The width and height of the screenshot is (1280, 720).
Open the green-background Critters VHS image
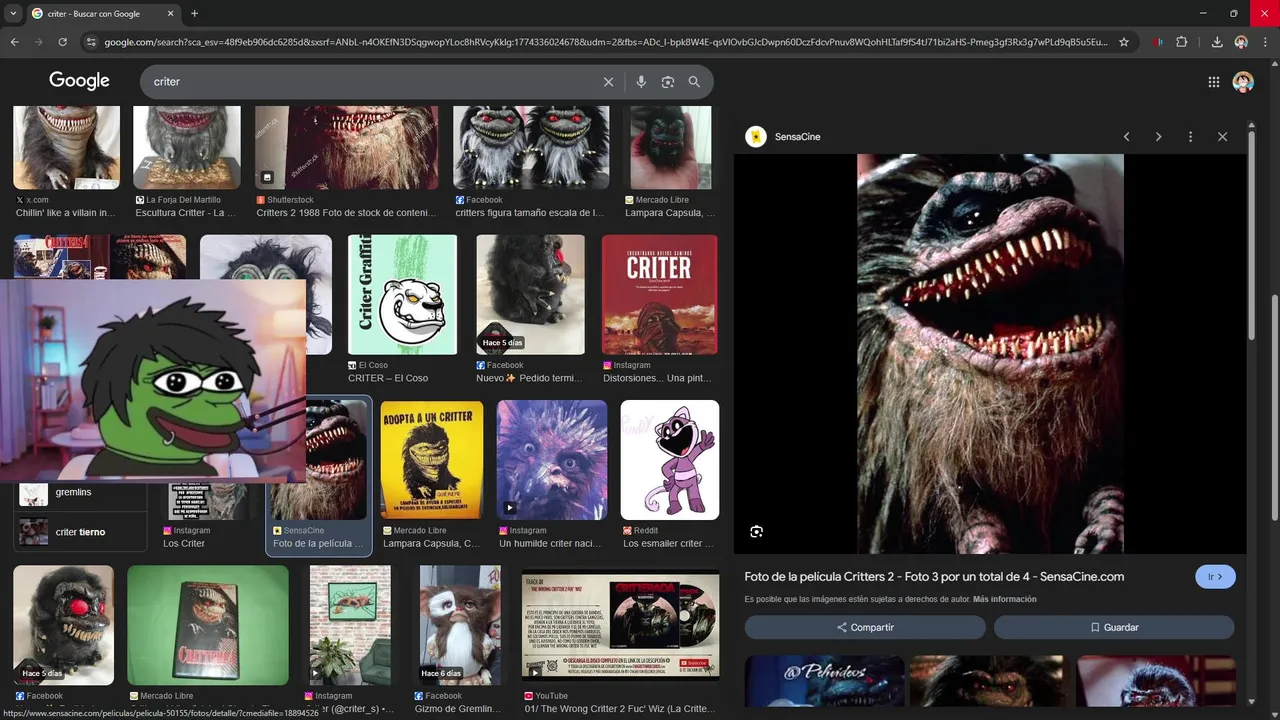point(208,625)
